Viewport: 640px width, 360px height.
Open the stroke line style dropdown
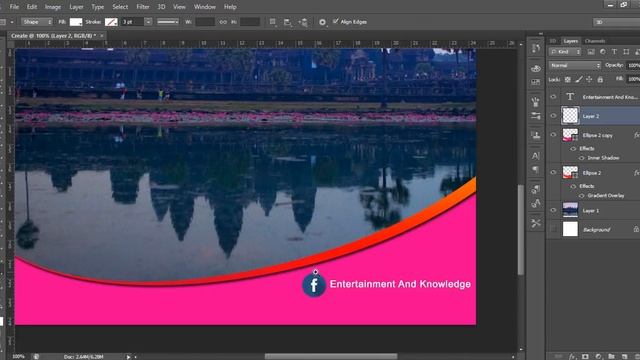pyautogui.click(x=168, y=22)
